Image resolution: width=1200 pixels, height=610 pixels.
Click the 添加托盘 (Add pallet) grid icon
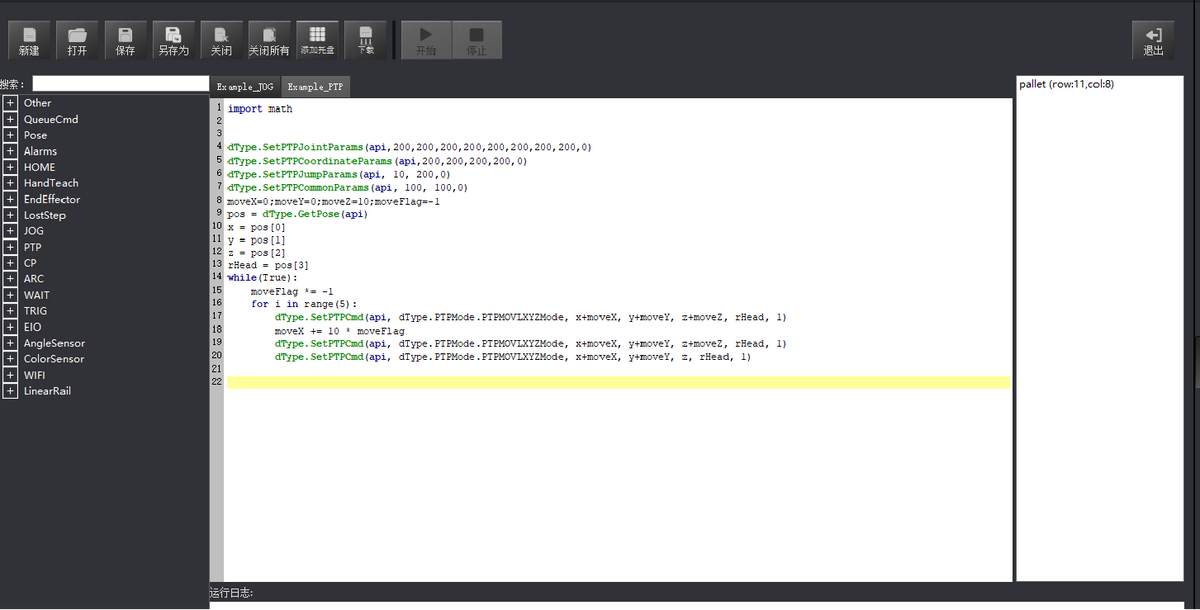(x=317, y=40)
